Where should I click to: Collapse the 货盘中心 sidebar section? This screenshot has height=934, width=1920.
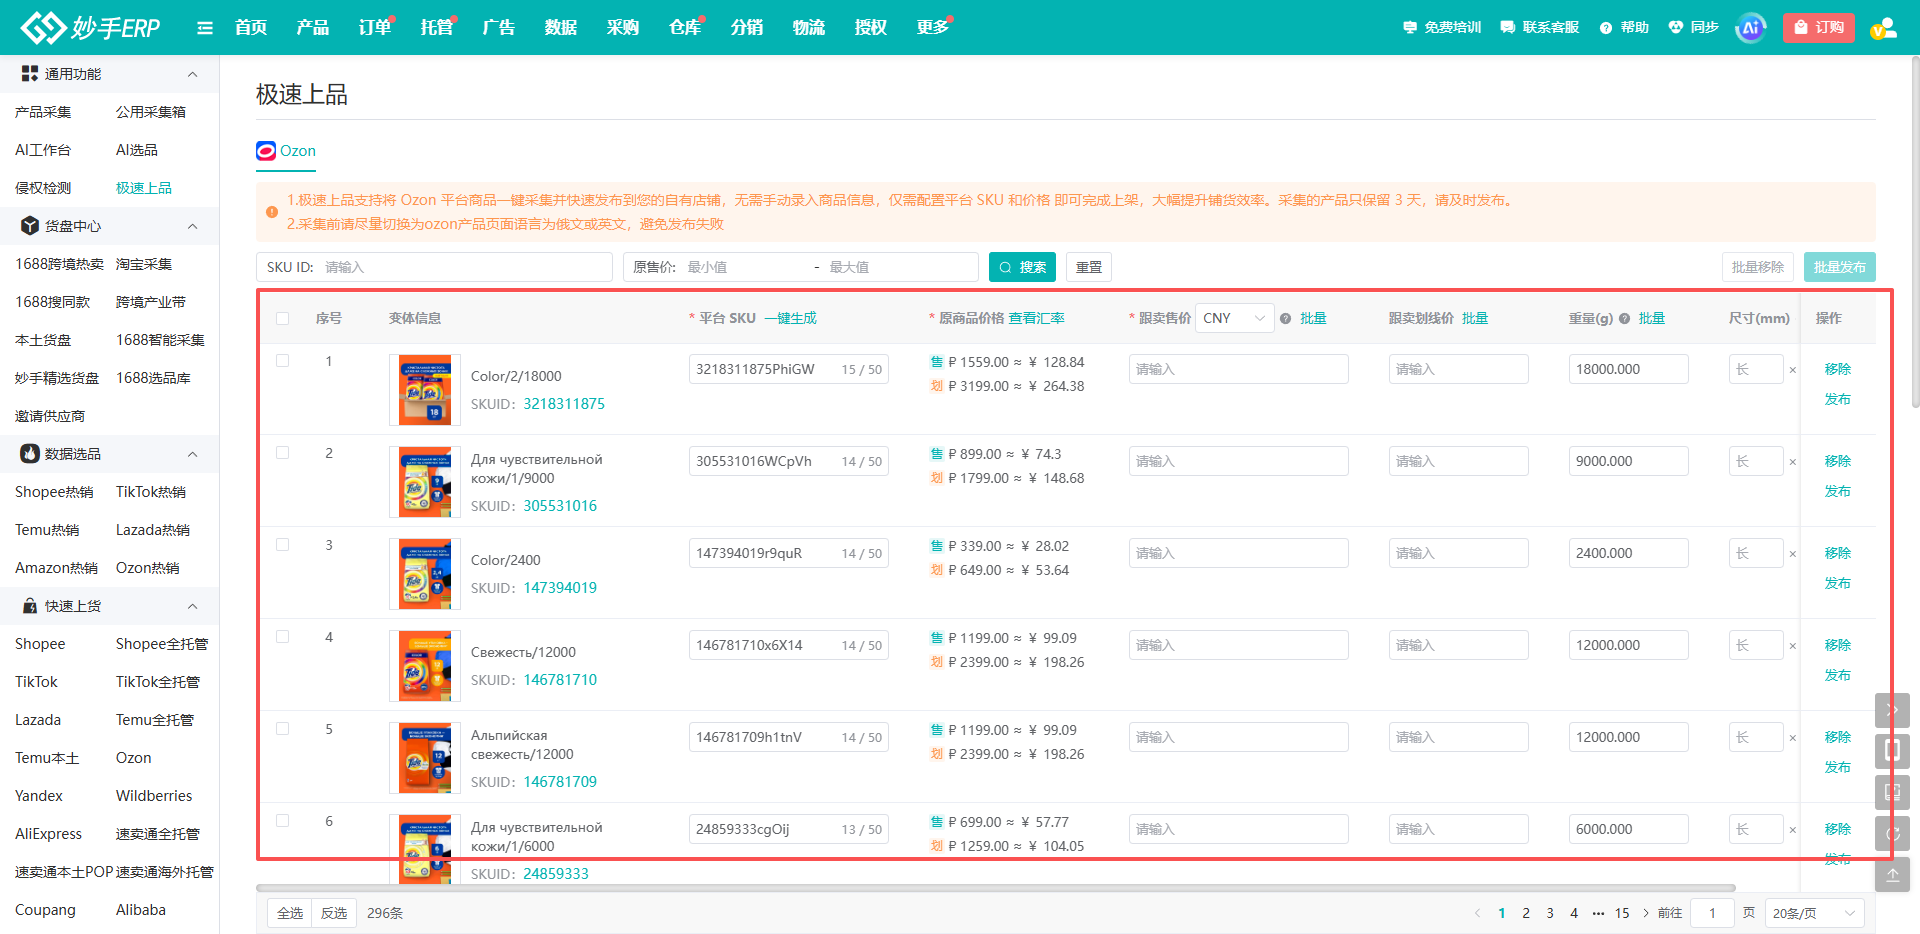point(193,226)
